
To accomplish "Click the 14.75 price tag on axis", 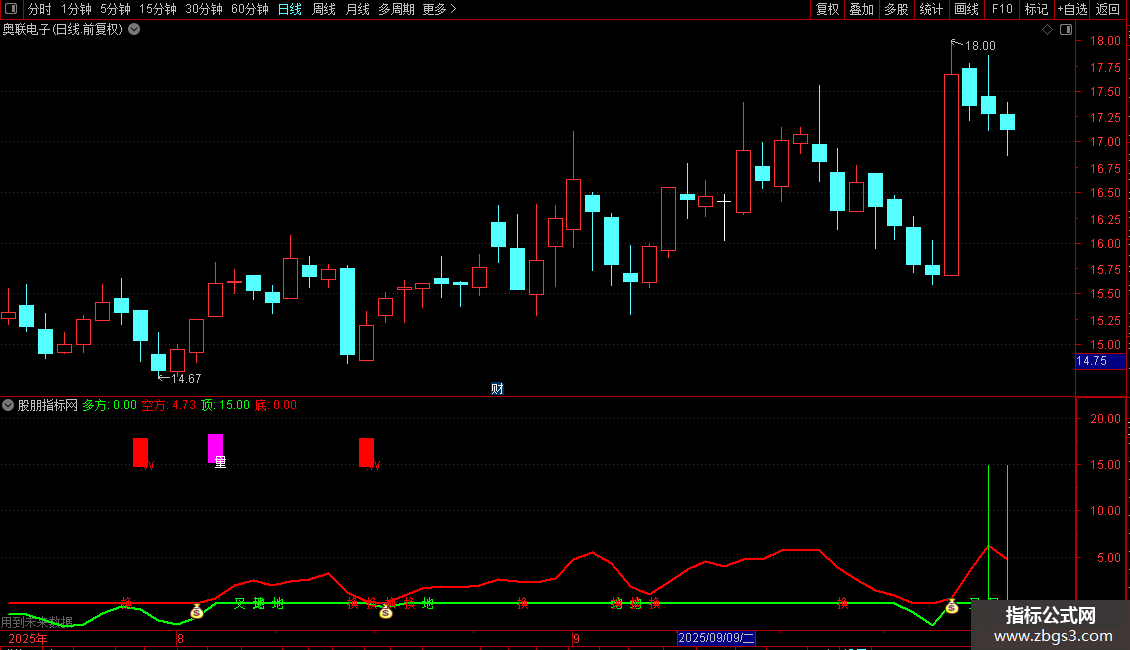I will (x=1100, y=361).
